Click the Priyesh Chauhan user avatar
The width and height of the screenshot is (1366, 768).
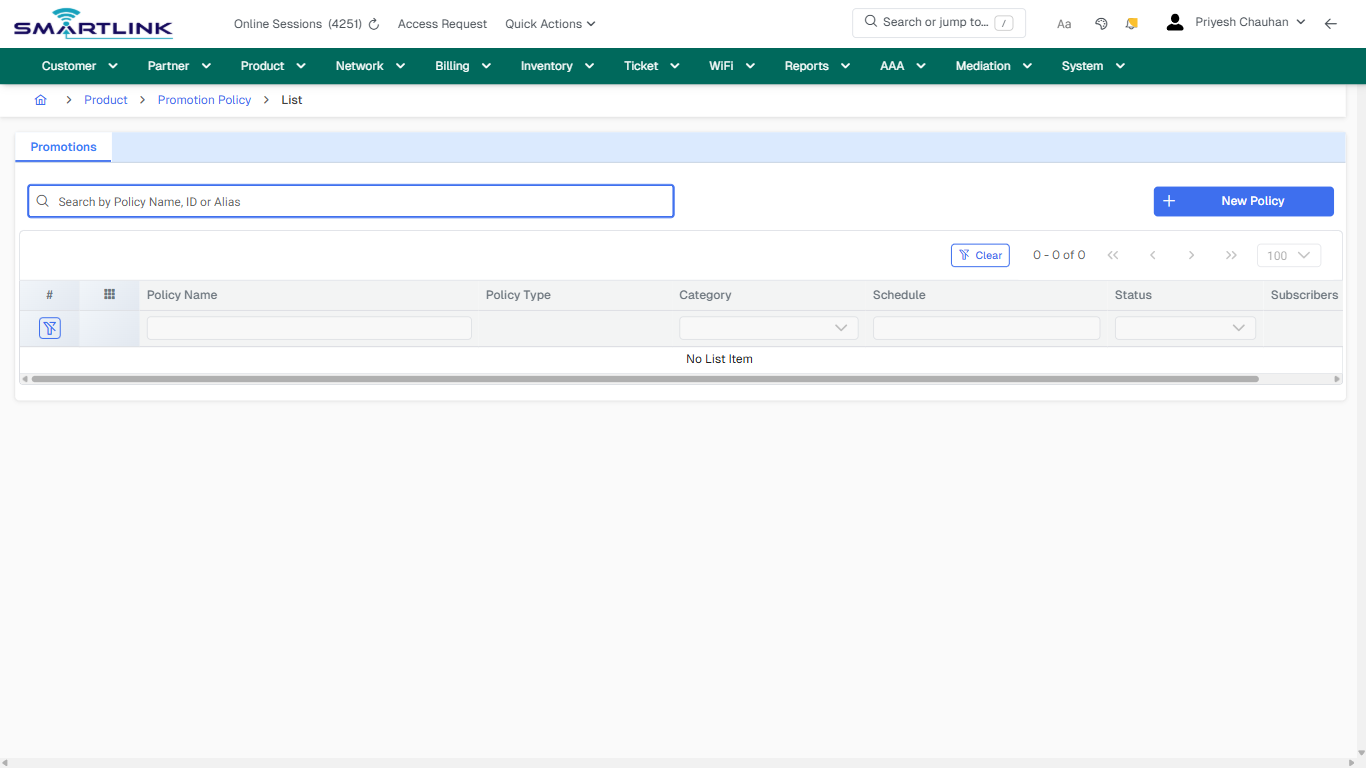coord(1174,20)
